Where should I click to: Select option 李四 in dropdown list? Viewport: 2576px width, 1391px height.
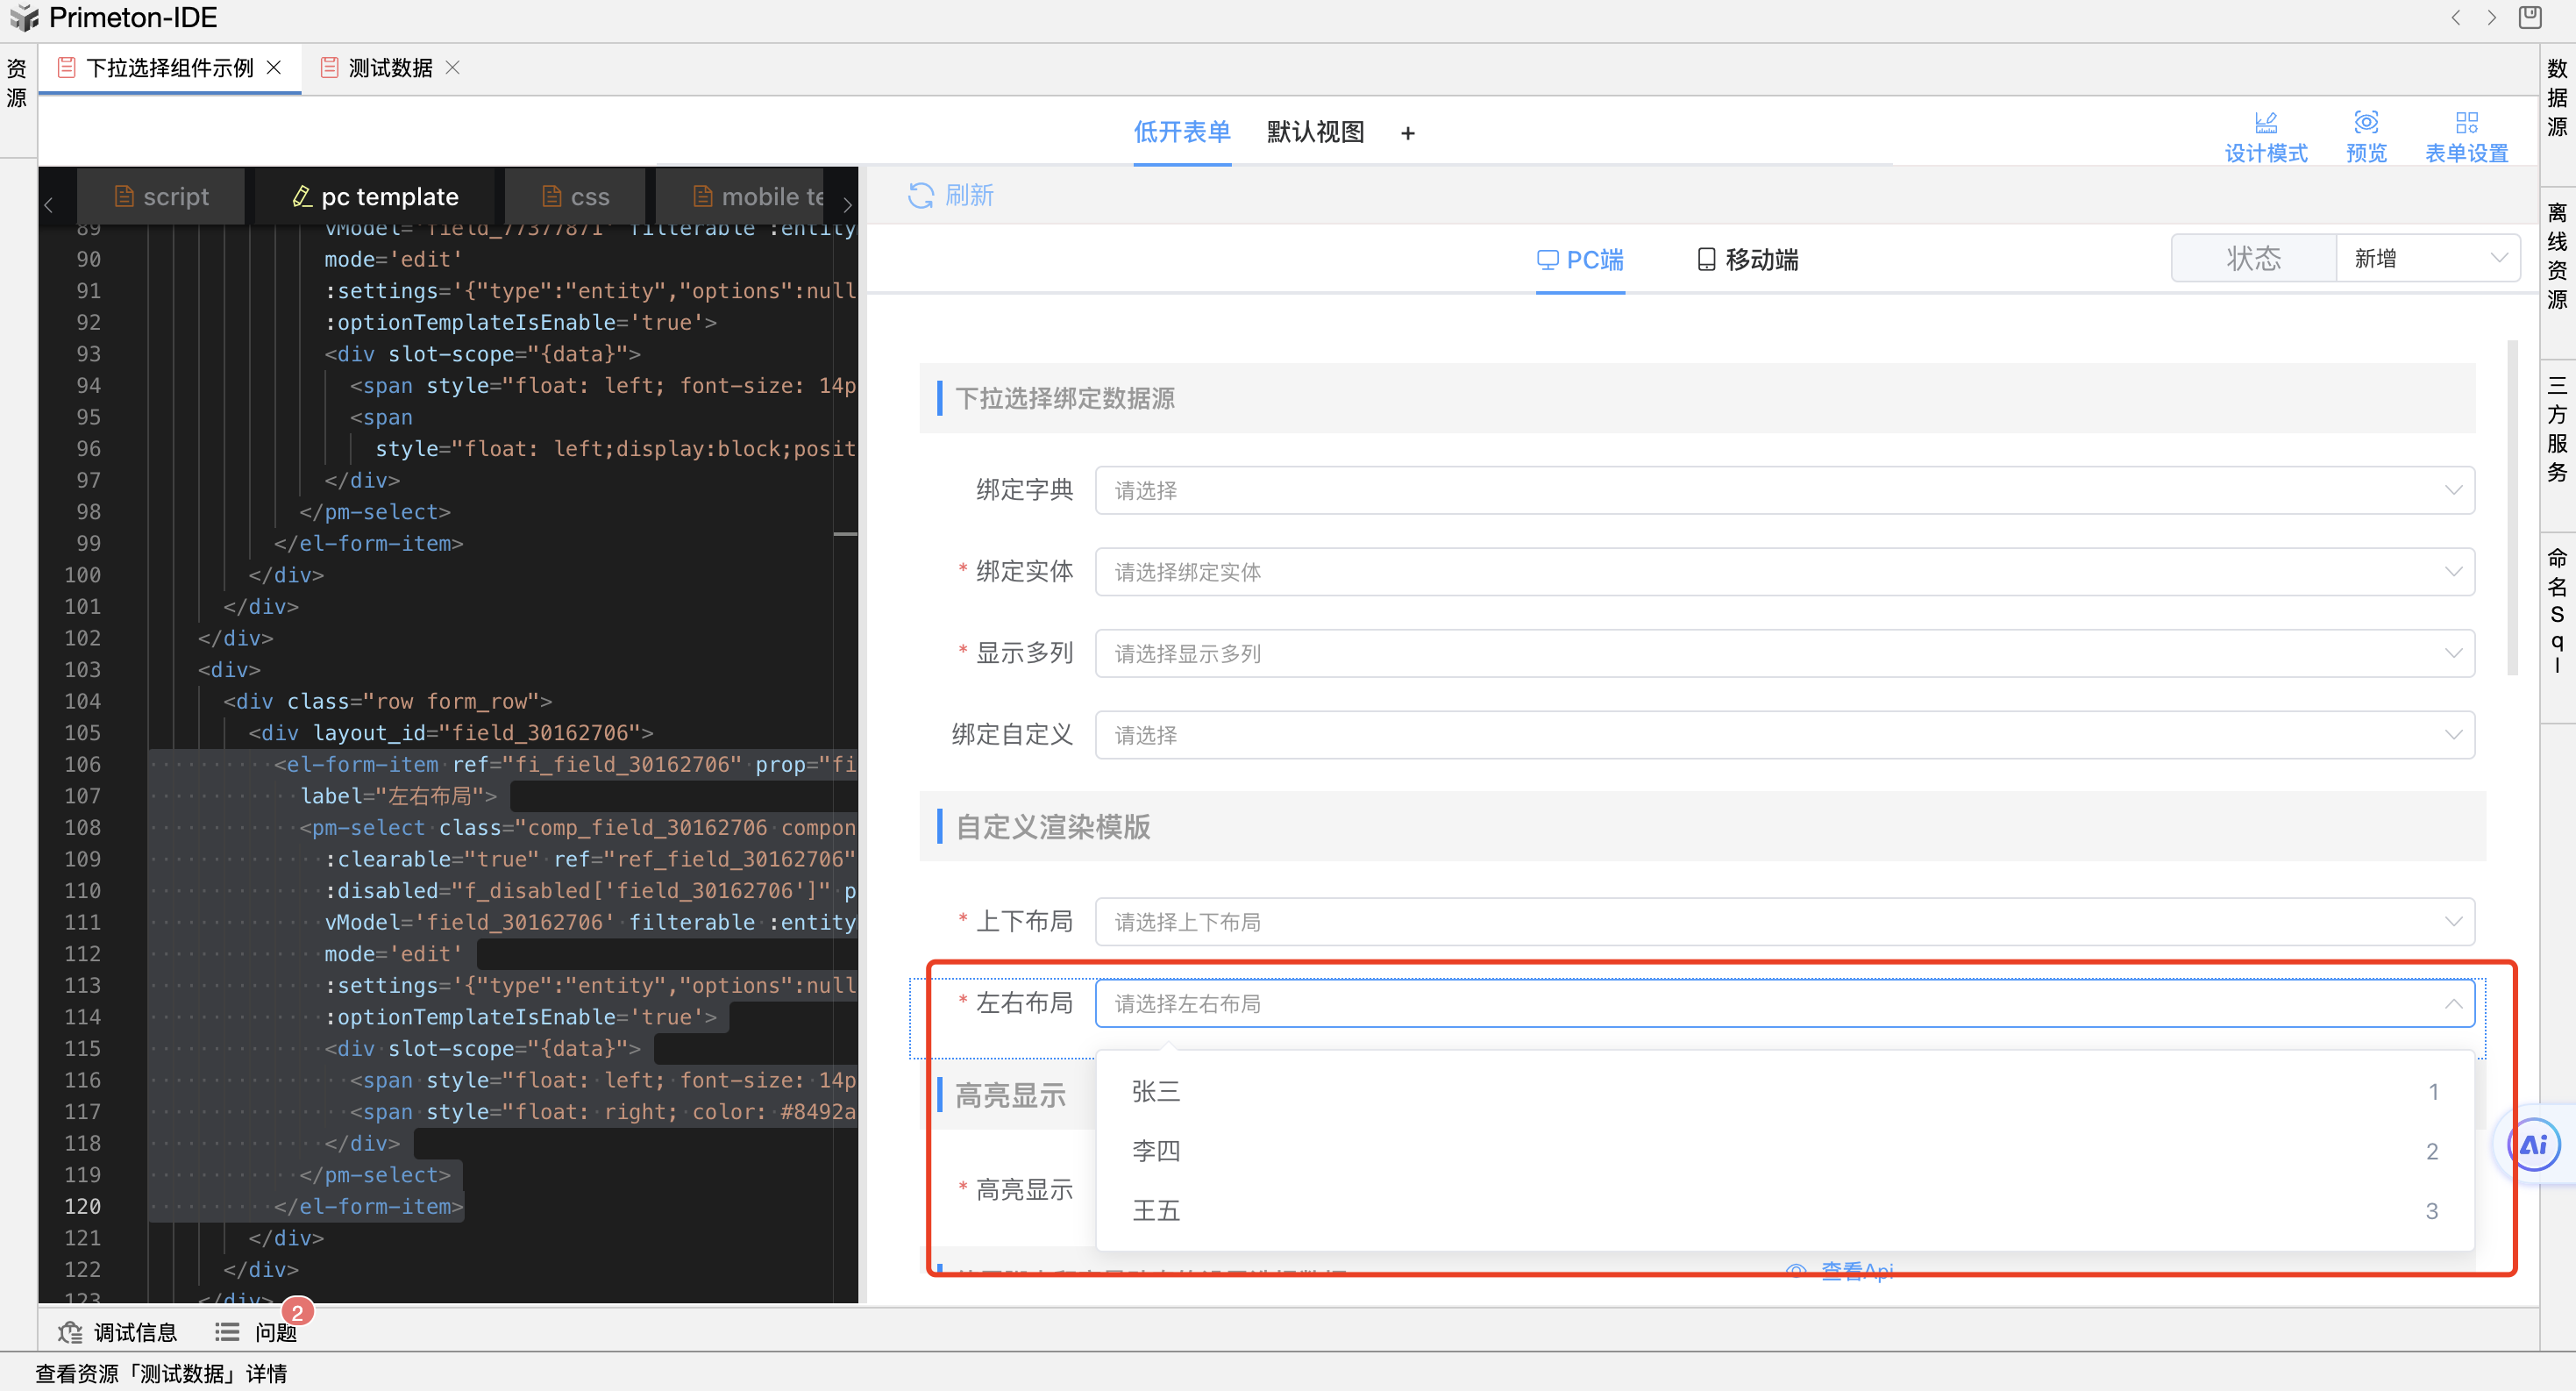(x=1156, y=1151)
